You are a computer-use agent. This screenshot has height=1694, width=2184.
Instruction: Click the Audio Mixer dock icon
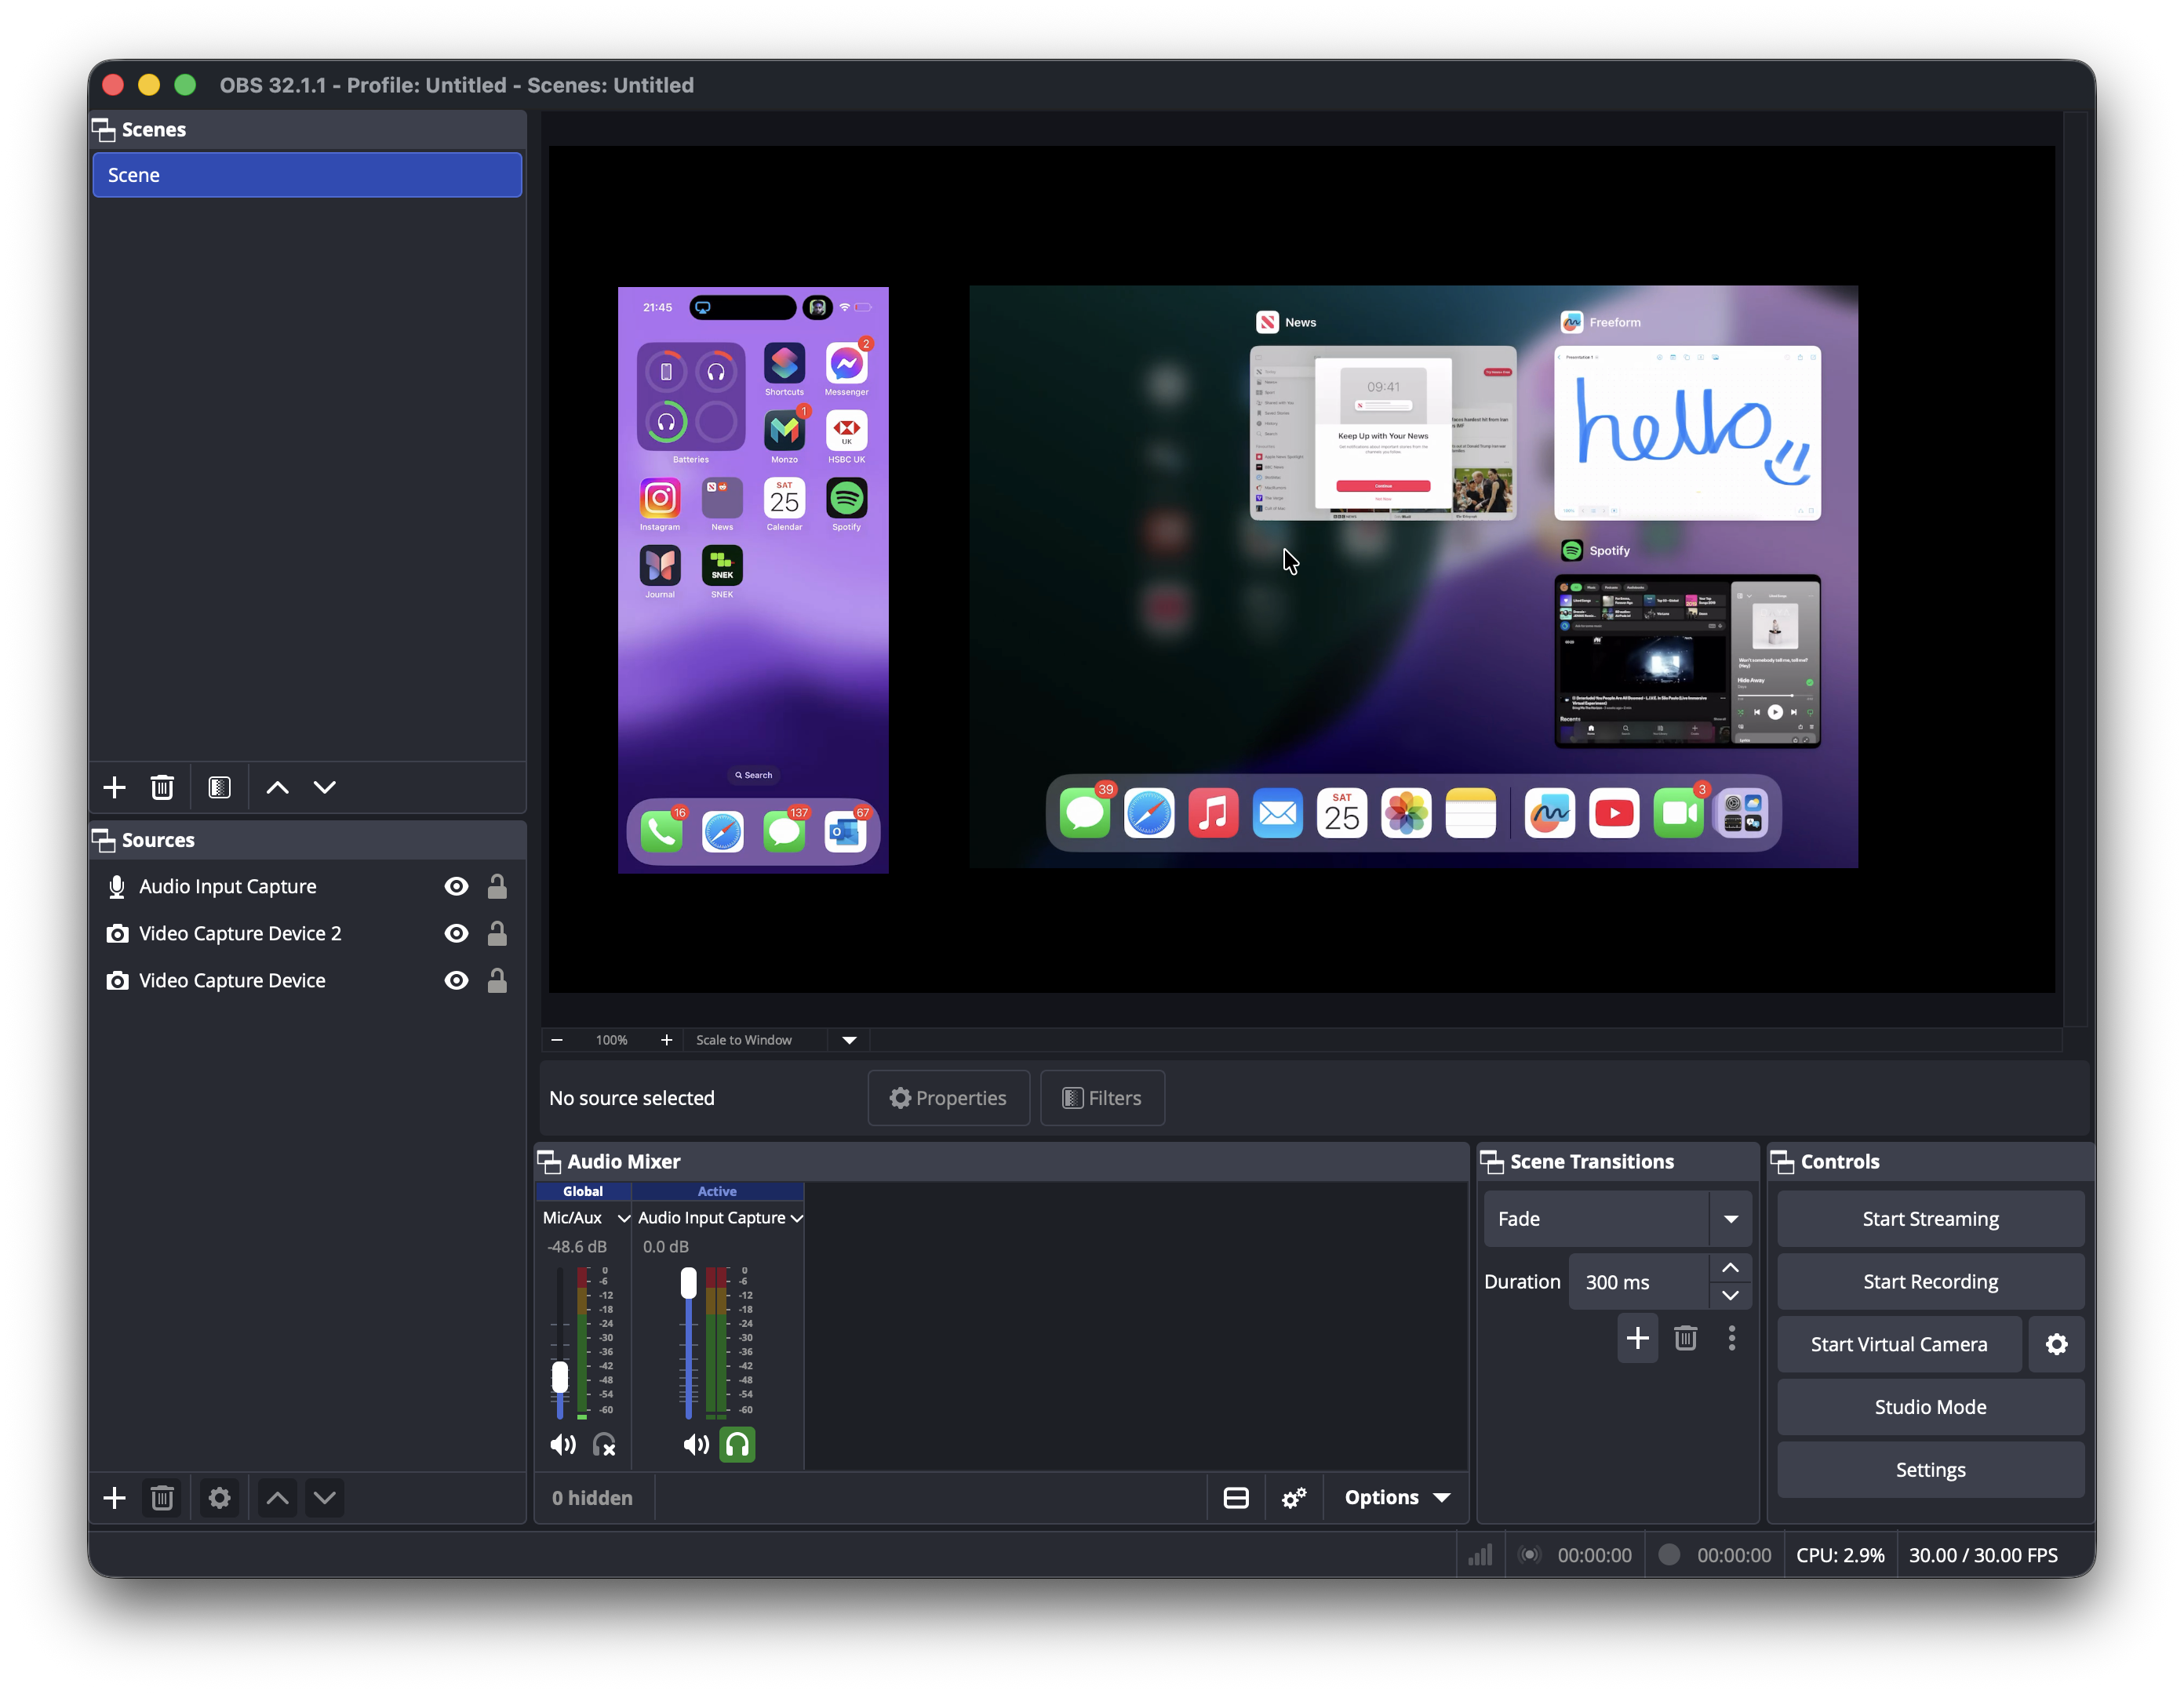click(x=549, y=1161)
